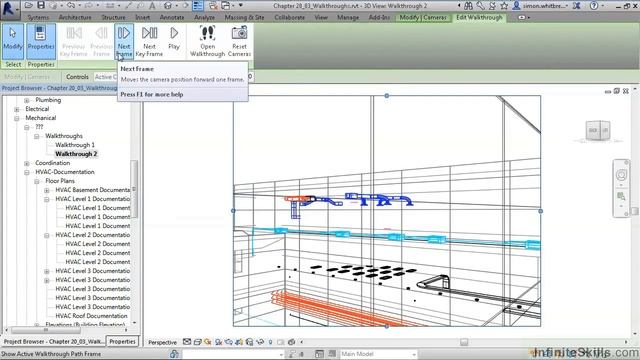
Task: Collapse the Mechanical tree node
Action: pos(17,118)
